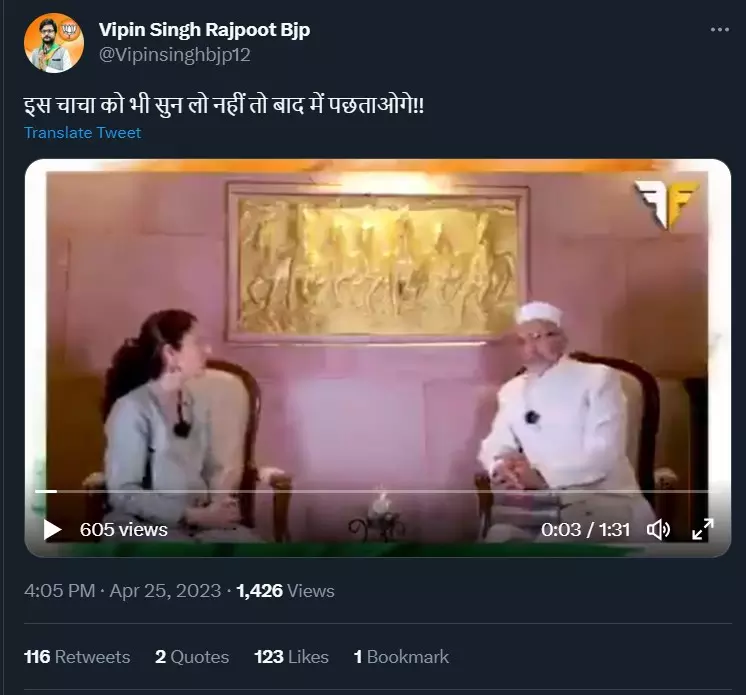This screenshot has width=746, height=695.
Task: Click the 1 Bookmark count
Action: point(401,657)
